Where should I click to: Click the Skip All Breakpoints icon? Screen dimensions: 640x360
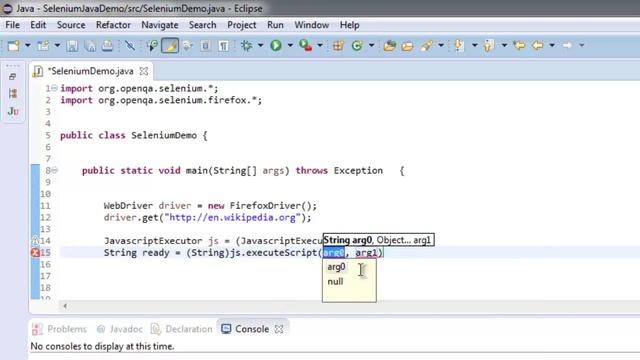point(130,45)
